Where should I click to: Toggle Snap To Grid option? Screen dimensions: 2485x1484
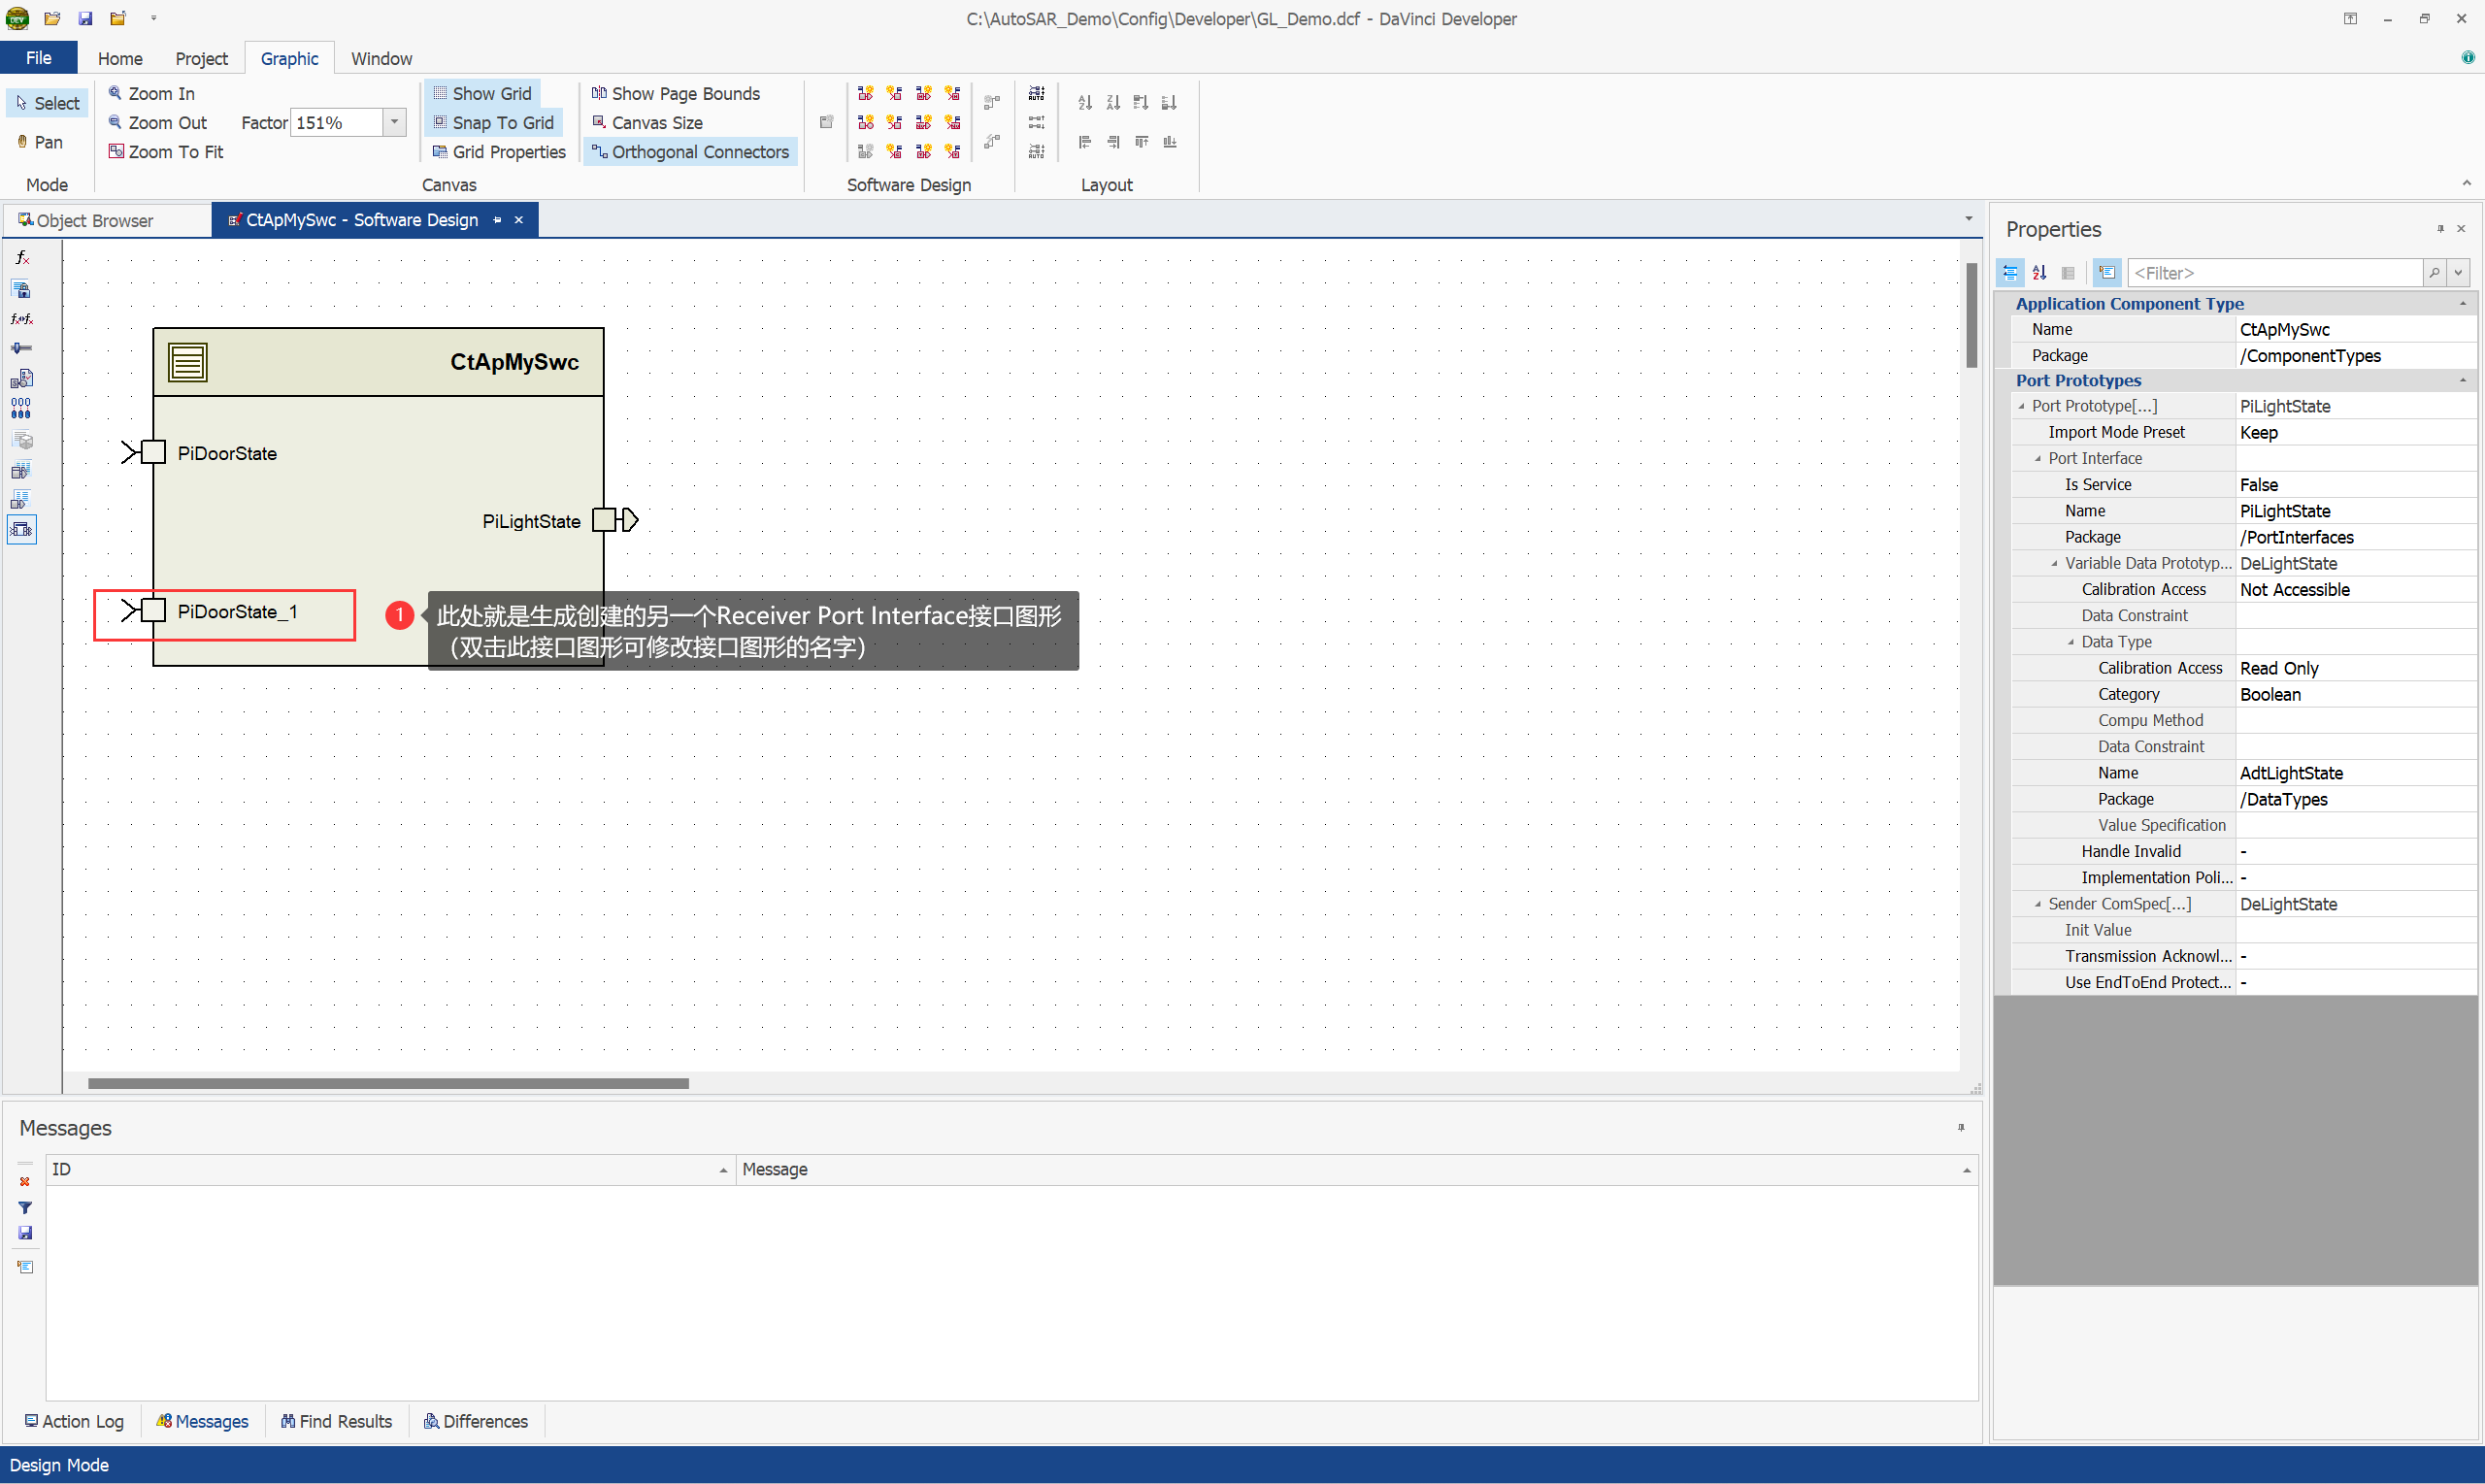[x=493, y=122]
